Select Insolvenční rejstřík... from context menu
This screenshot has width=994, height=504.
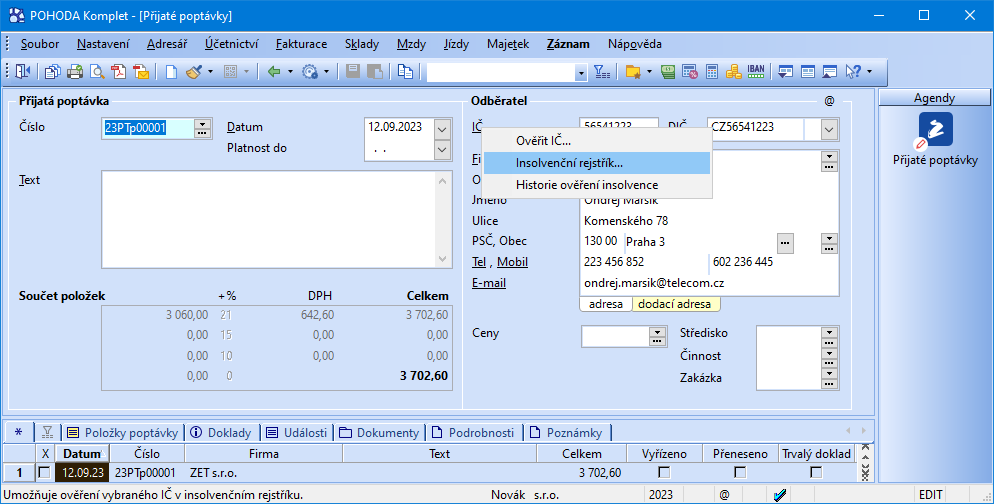pyautogui.click(x=597, y=163)
